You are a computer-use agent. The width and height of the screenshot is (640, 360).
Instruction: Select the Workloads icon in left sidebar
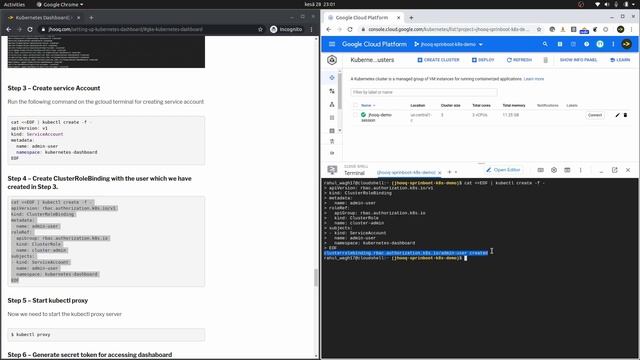332,91
